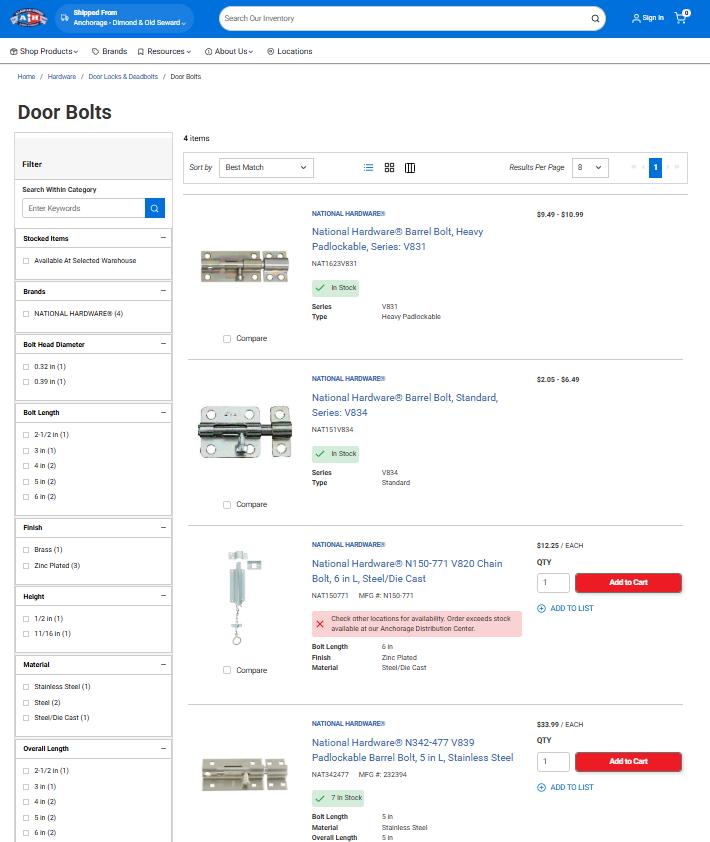
Task: Collapse the Brands filter section
Action: (x=163, y=291)
